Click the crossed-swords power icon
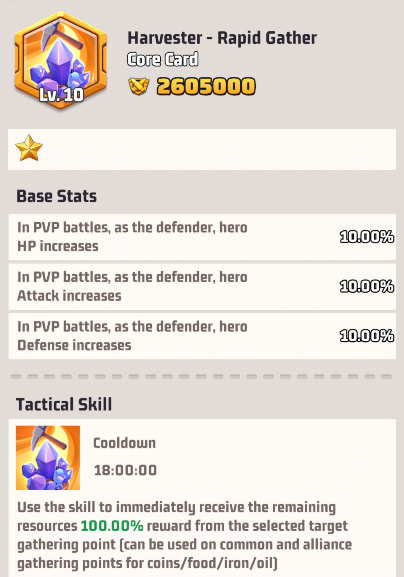 139,86
